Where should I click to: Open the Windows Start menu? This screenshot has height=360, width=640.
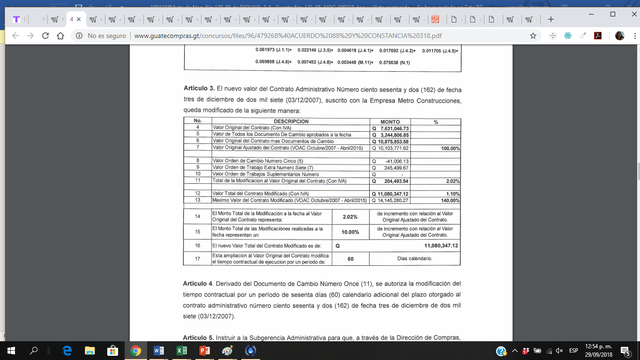11,351
